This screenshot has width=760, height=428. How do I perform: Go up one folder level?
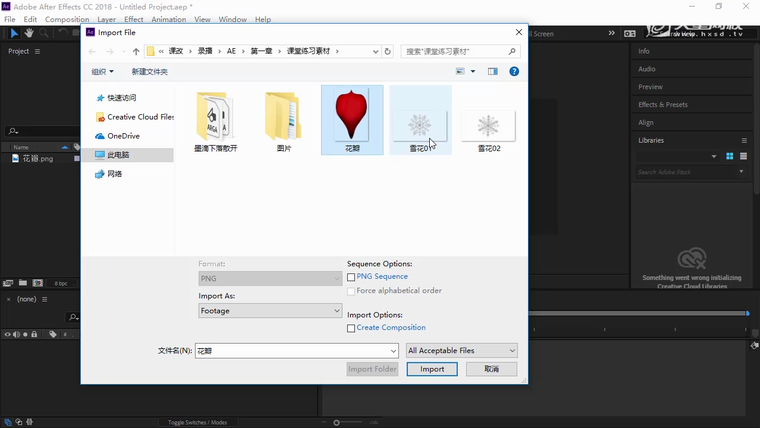[136, 51]
